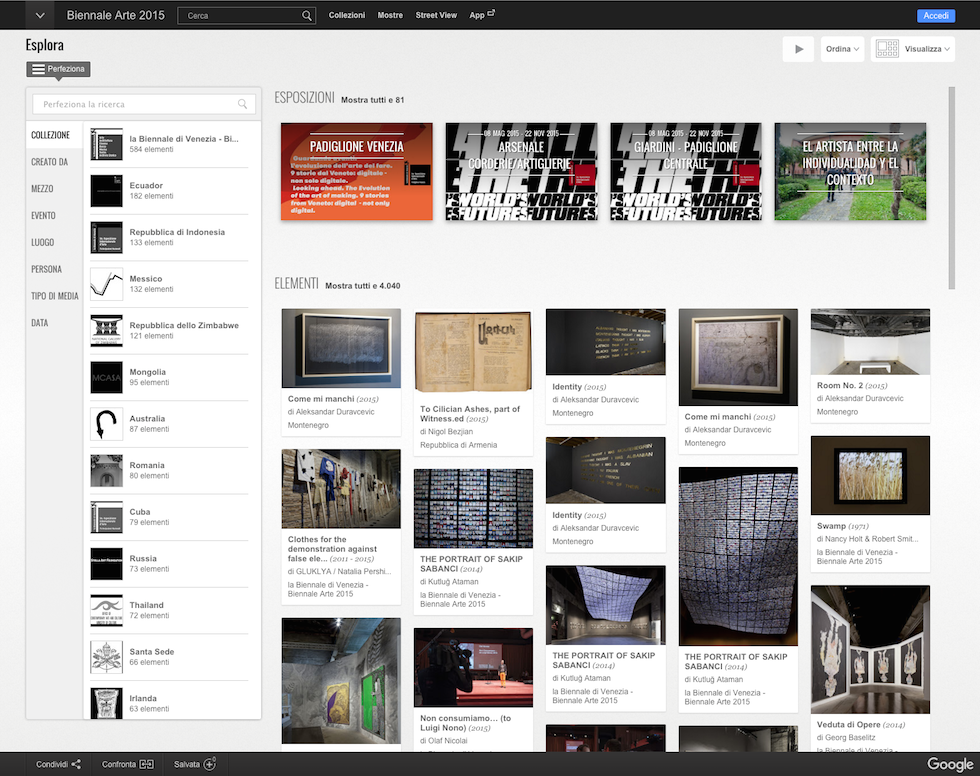The image size is (980, 776).
Task: Click the Thailand collection icon
Action: 106,610
